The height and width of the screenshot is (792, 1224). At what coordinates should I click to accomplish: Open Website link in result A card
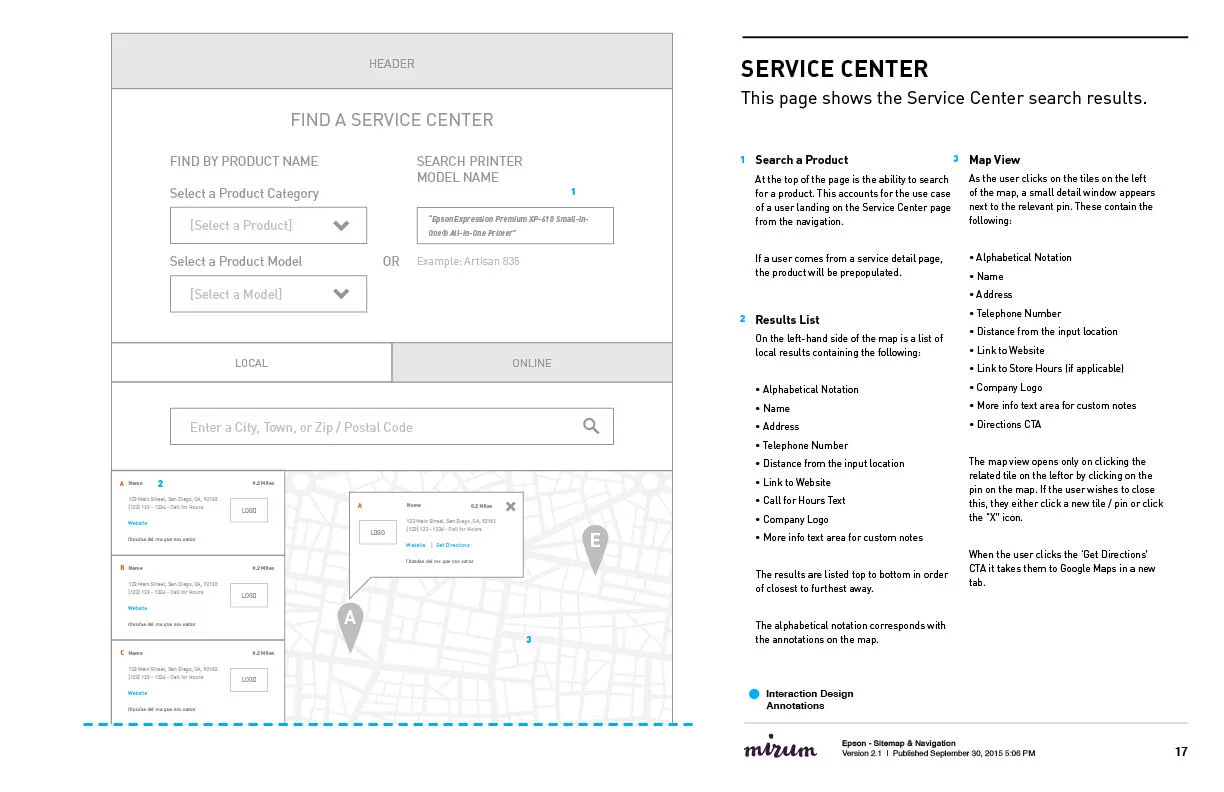[137, 523]
